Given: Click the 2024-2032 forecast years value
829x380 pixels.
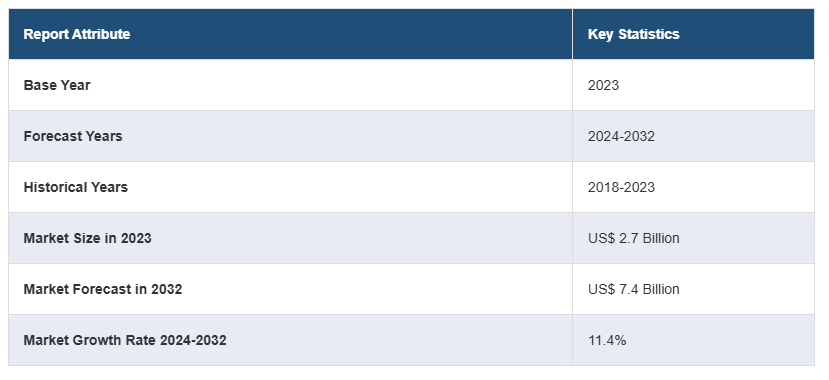Looking at the screenshot, I should pos(621,136).
